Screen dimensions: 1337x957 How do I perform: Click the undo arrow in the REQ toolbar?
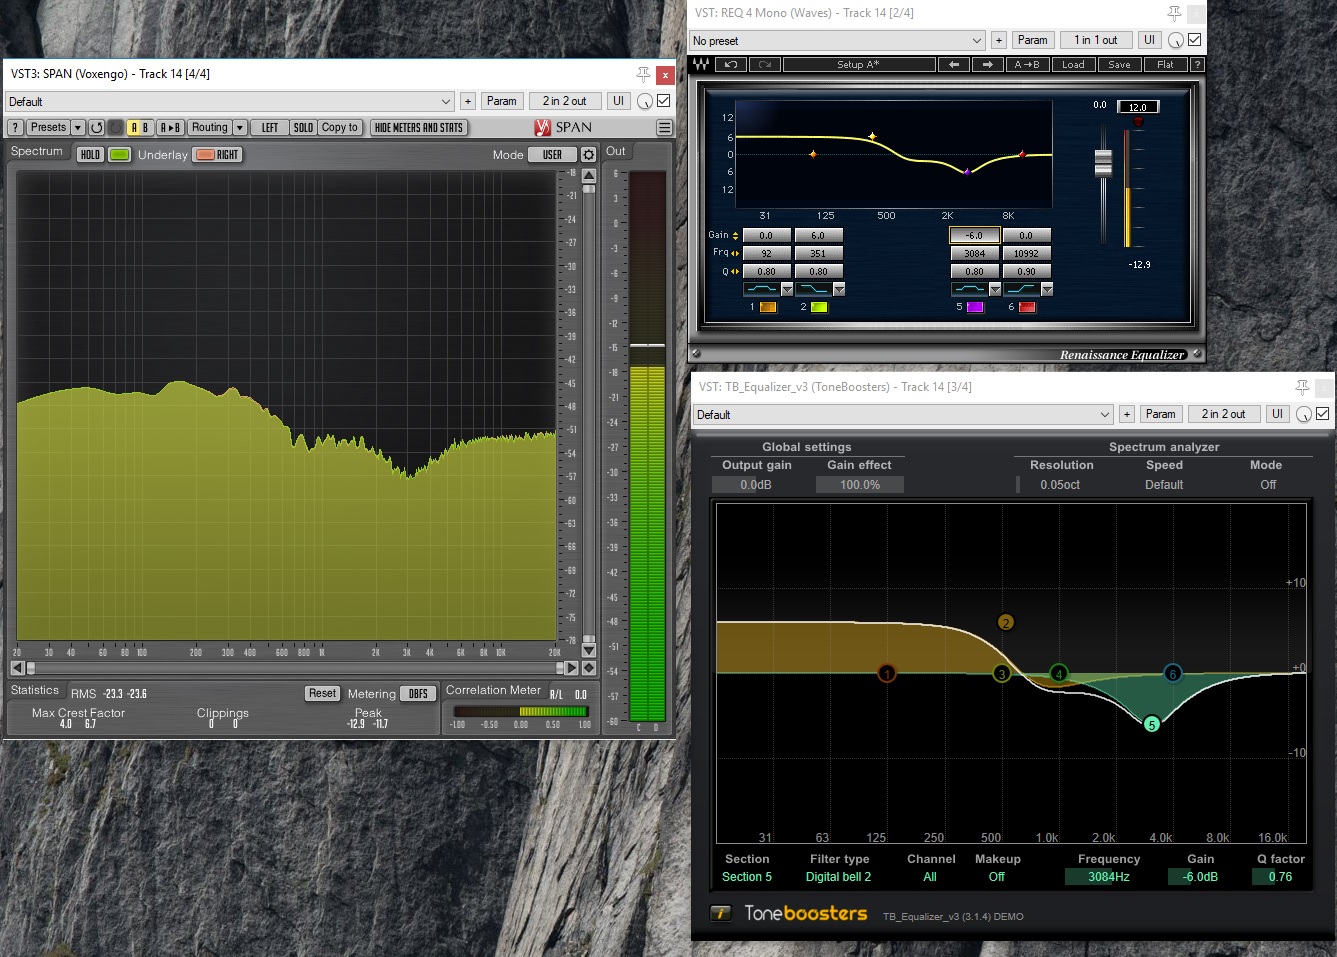coord(730,65)
